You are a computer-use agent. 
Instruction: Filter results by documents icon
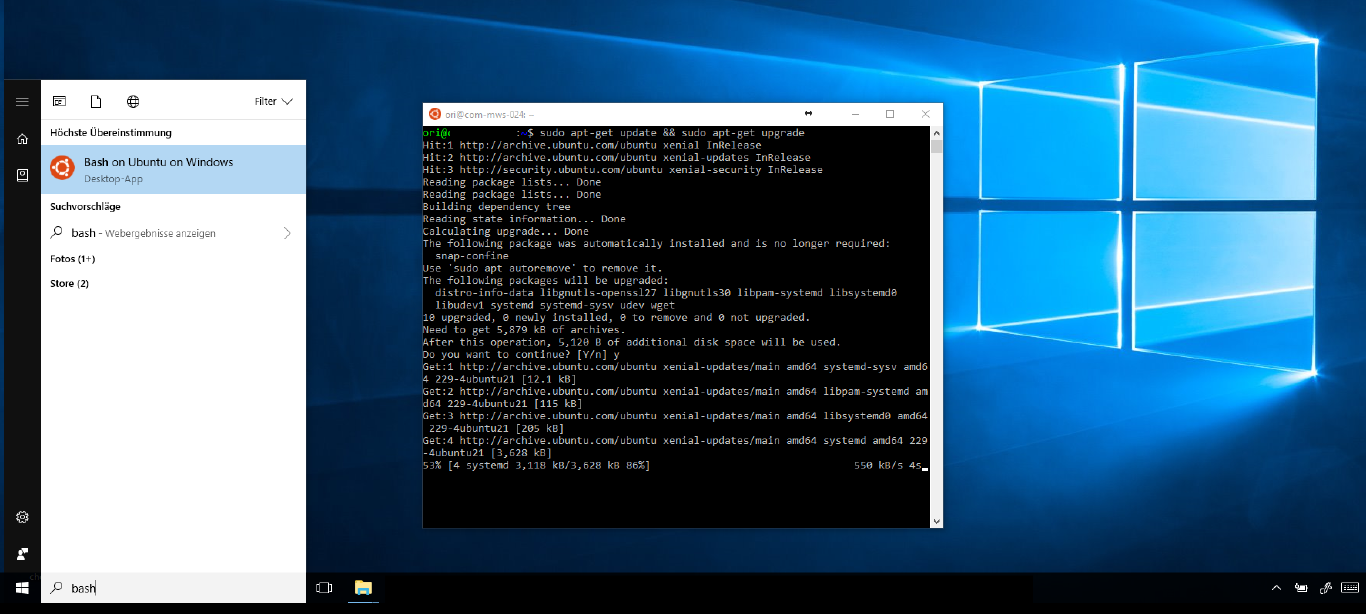coord(96,102)
